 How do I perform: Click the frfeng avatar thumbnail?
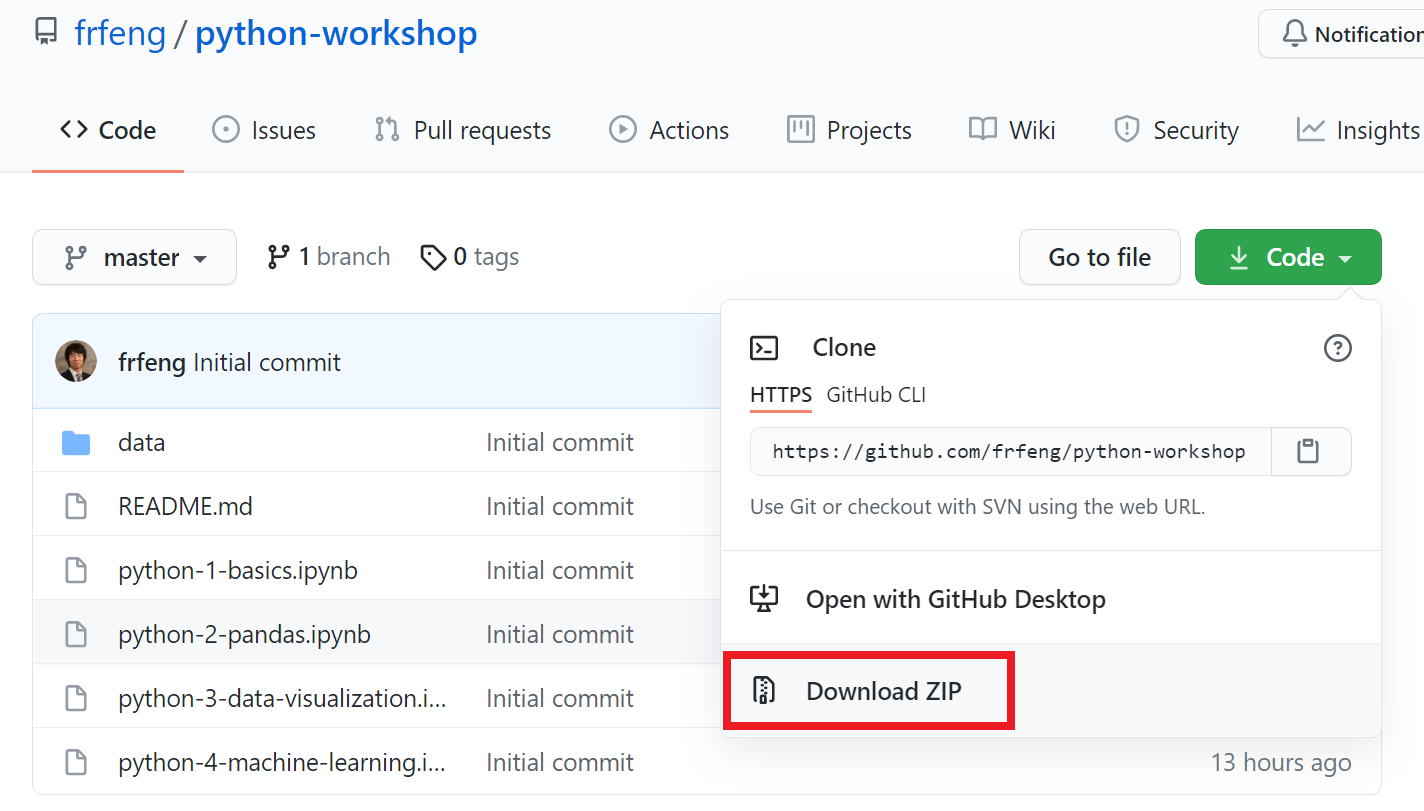point(76,361)
